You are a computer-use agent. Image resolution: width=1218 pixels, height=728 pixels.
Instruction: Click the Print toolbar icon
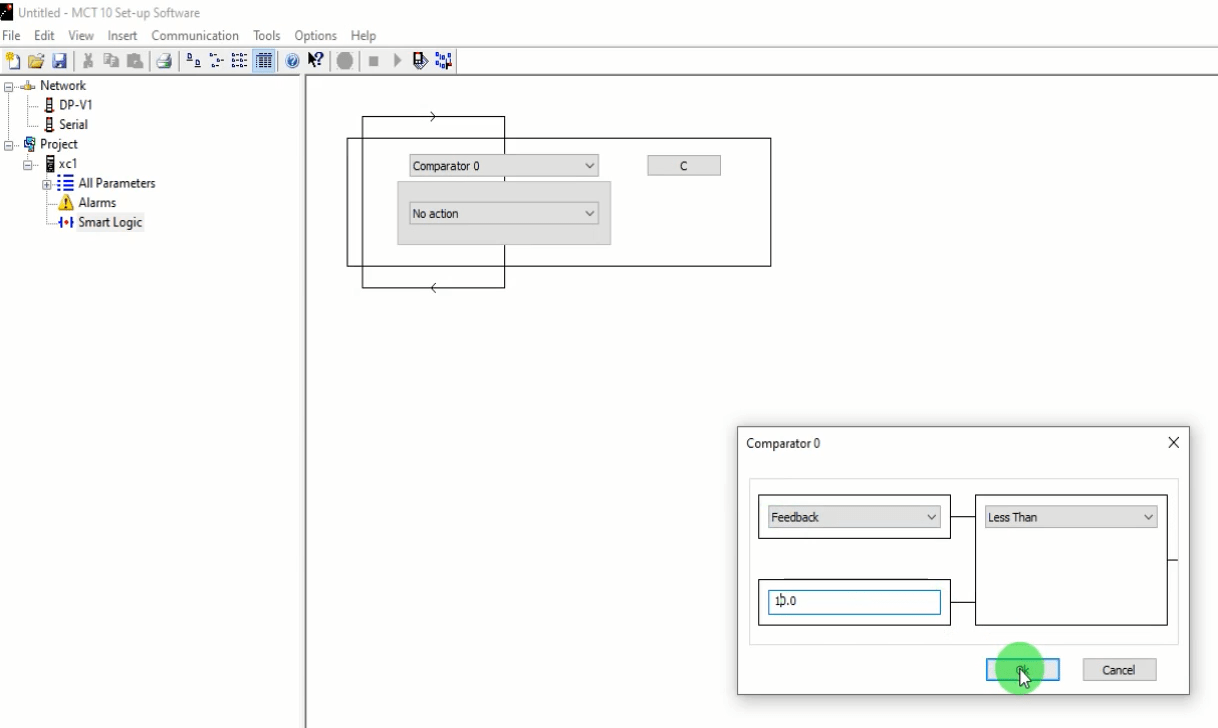(161, 61)
